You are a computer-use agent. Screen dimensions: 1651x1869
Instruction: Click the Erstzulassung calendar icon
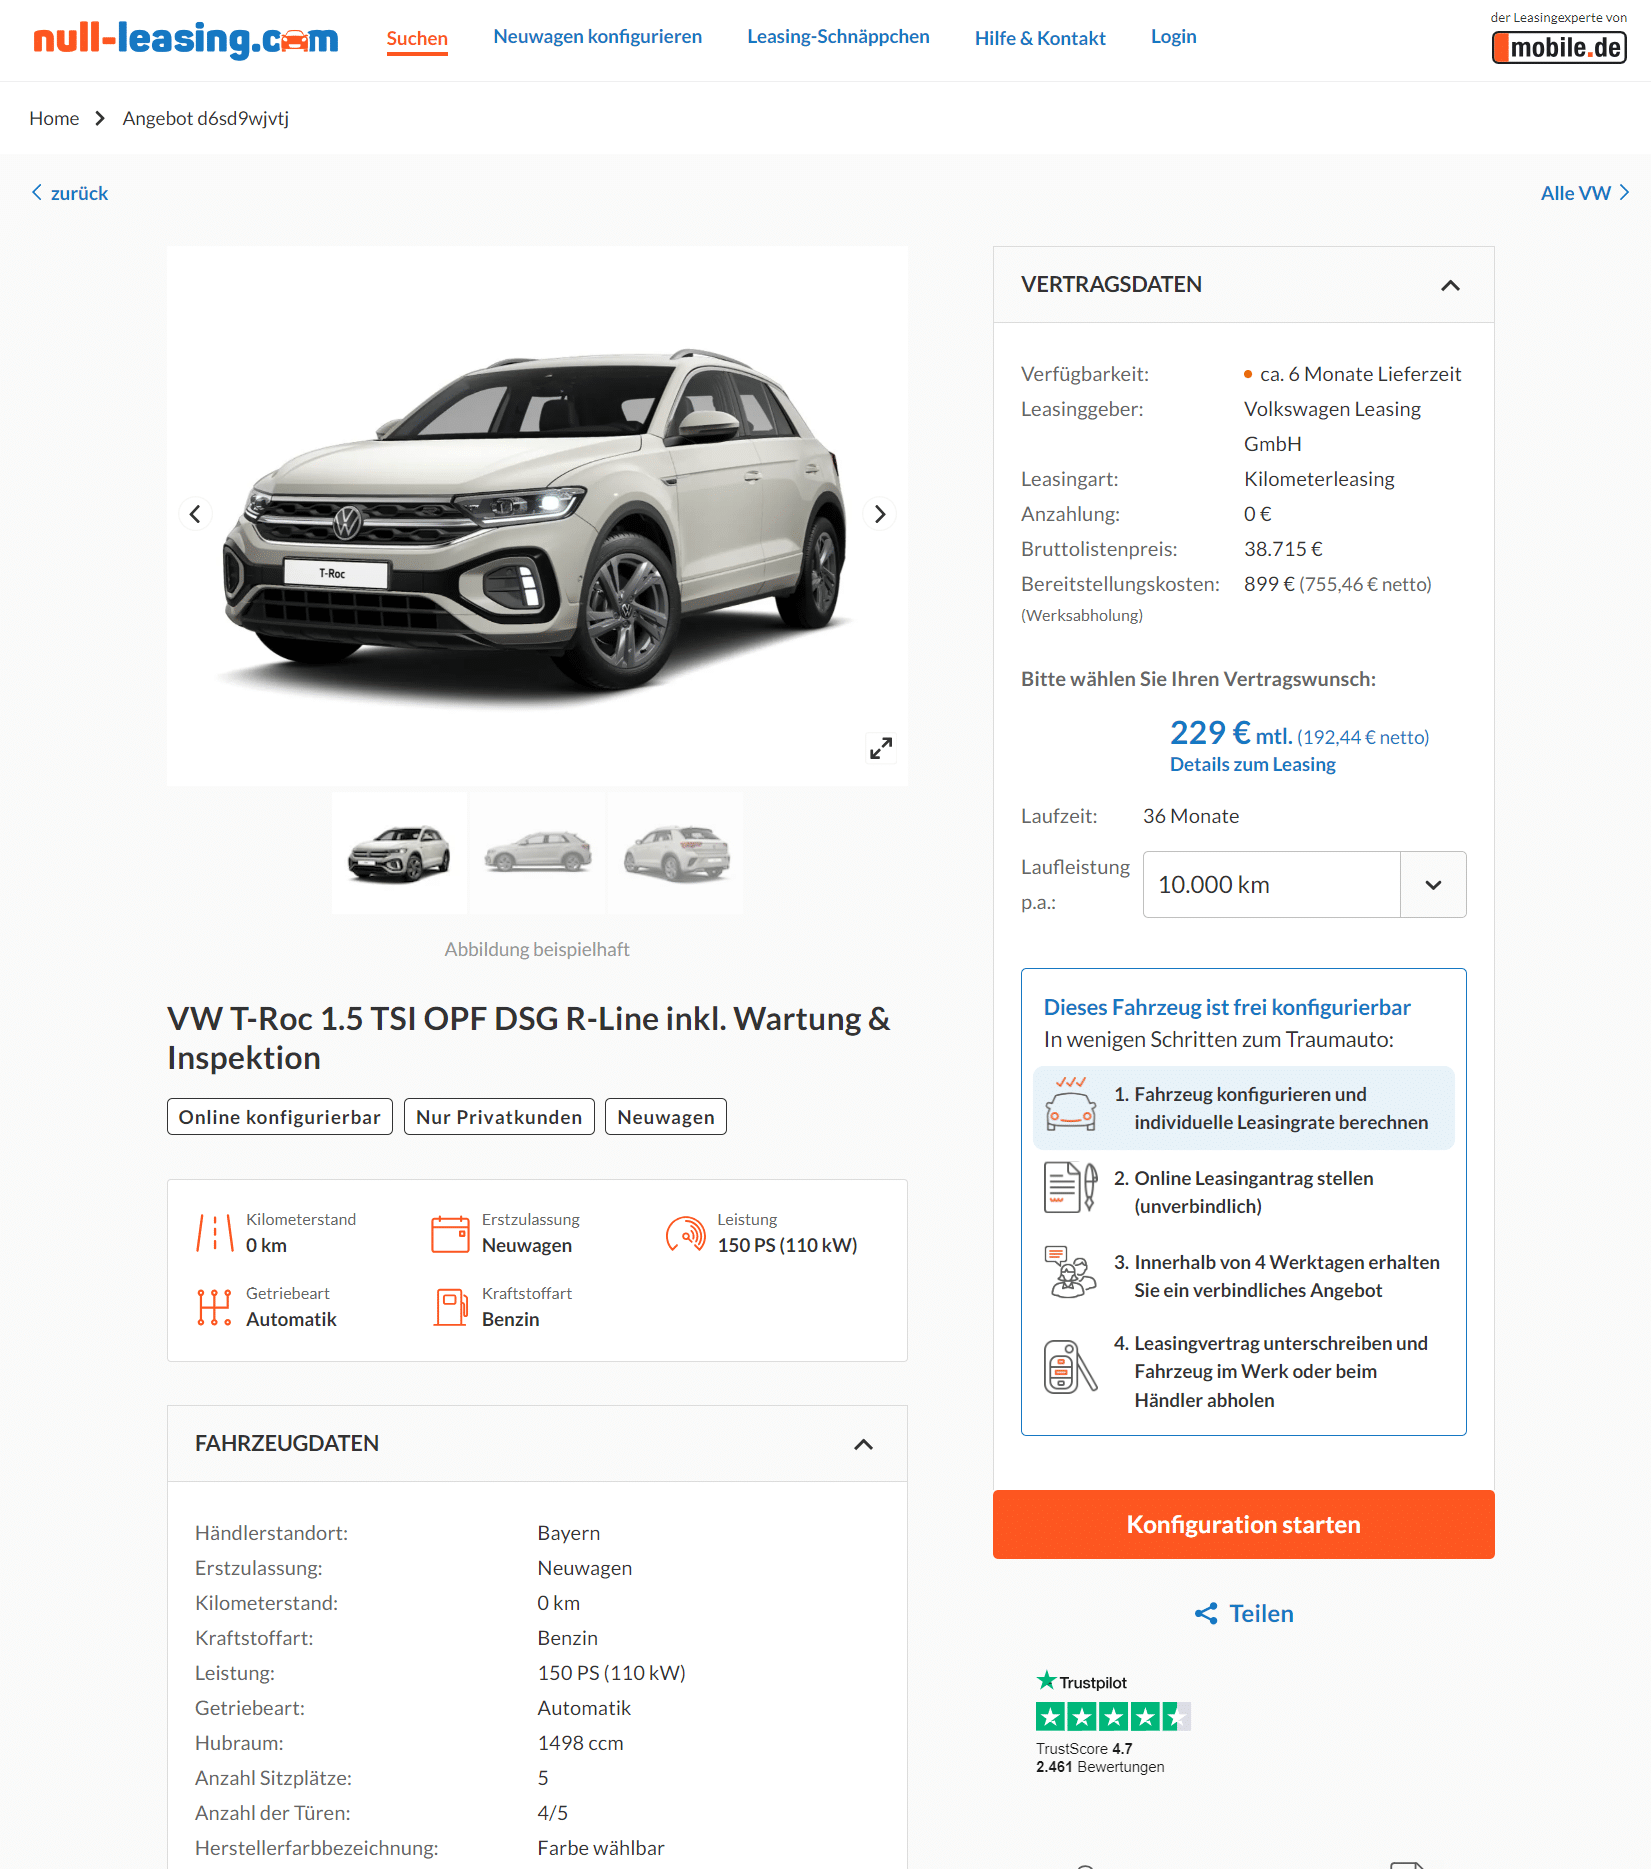coord(450,1233)
